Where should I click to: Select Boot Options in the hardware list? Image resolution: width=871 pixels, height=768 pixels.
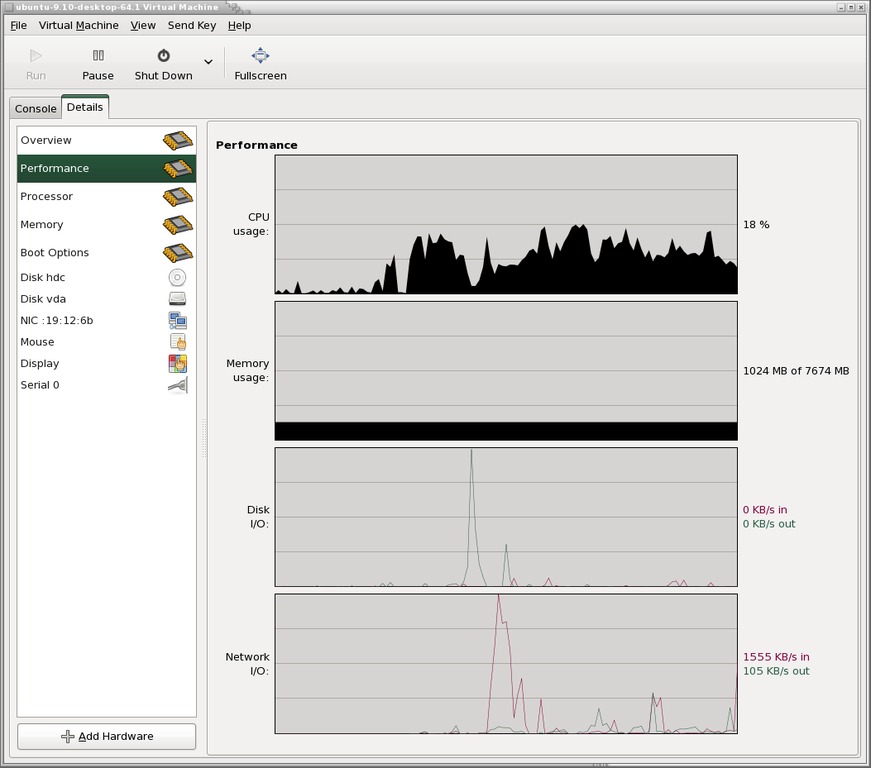55,253
